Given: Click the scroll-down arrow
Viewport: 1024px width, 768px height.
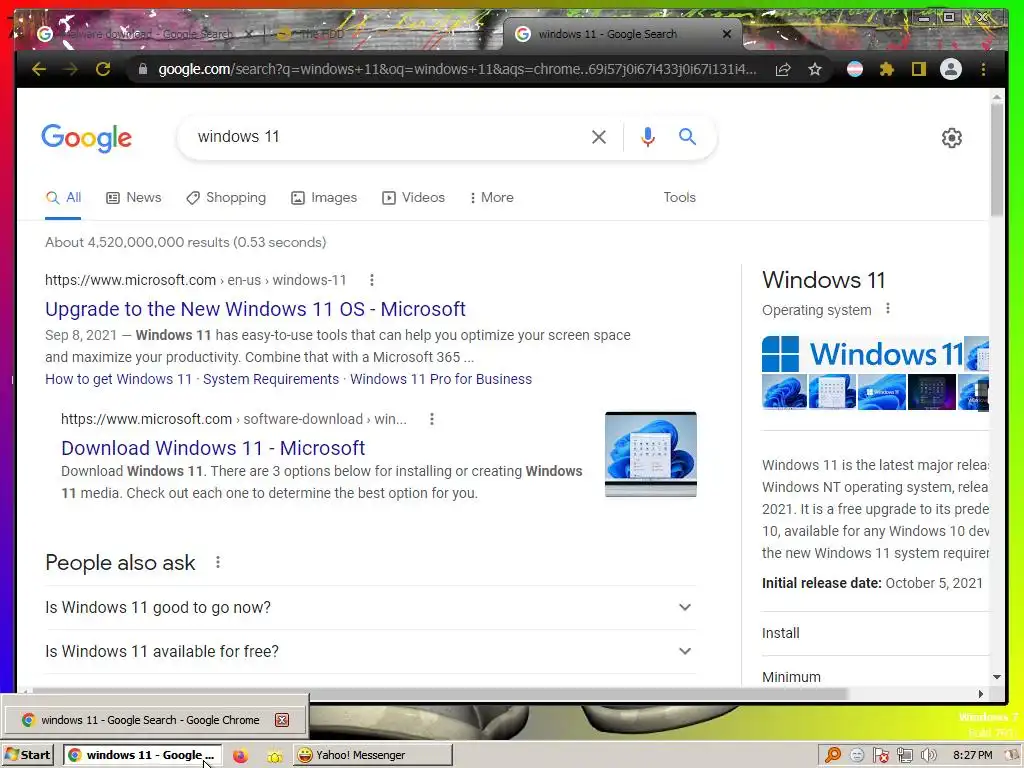Looking at the screenshot, I should click(x=997, y=677).
